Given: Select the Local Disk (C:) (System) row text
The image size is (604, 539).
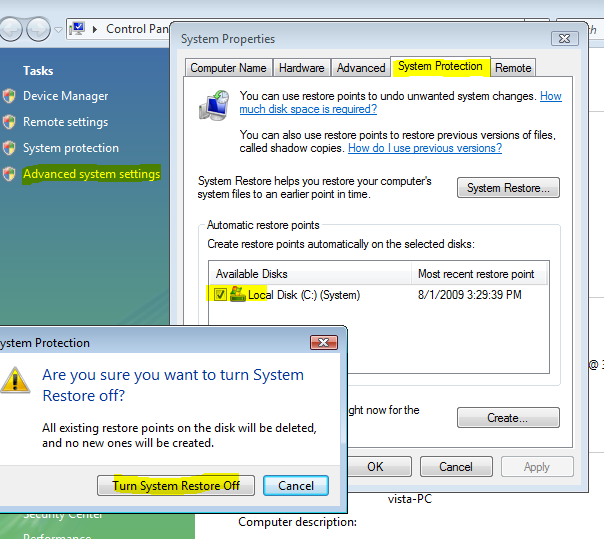Looking at the screenshot, I should 304,295.
